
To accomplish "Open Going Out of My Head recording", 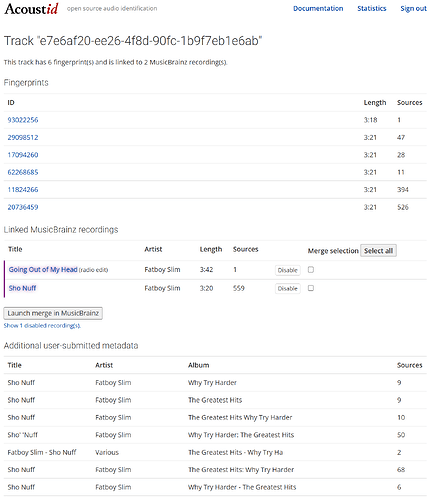I will (x=43, y=269).
